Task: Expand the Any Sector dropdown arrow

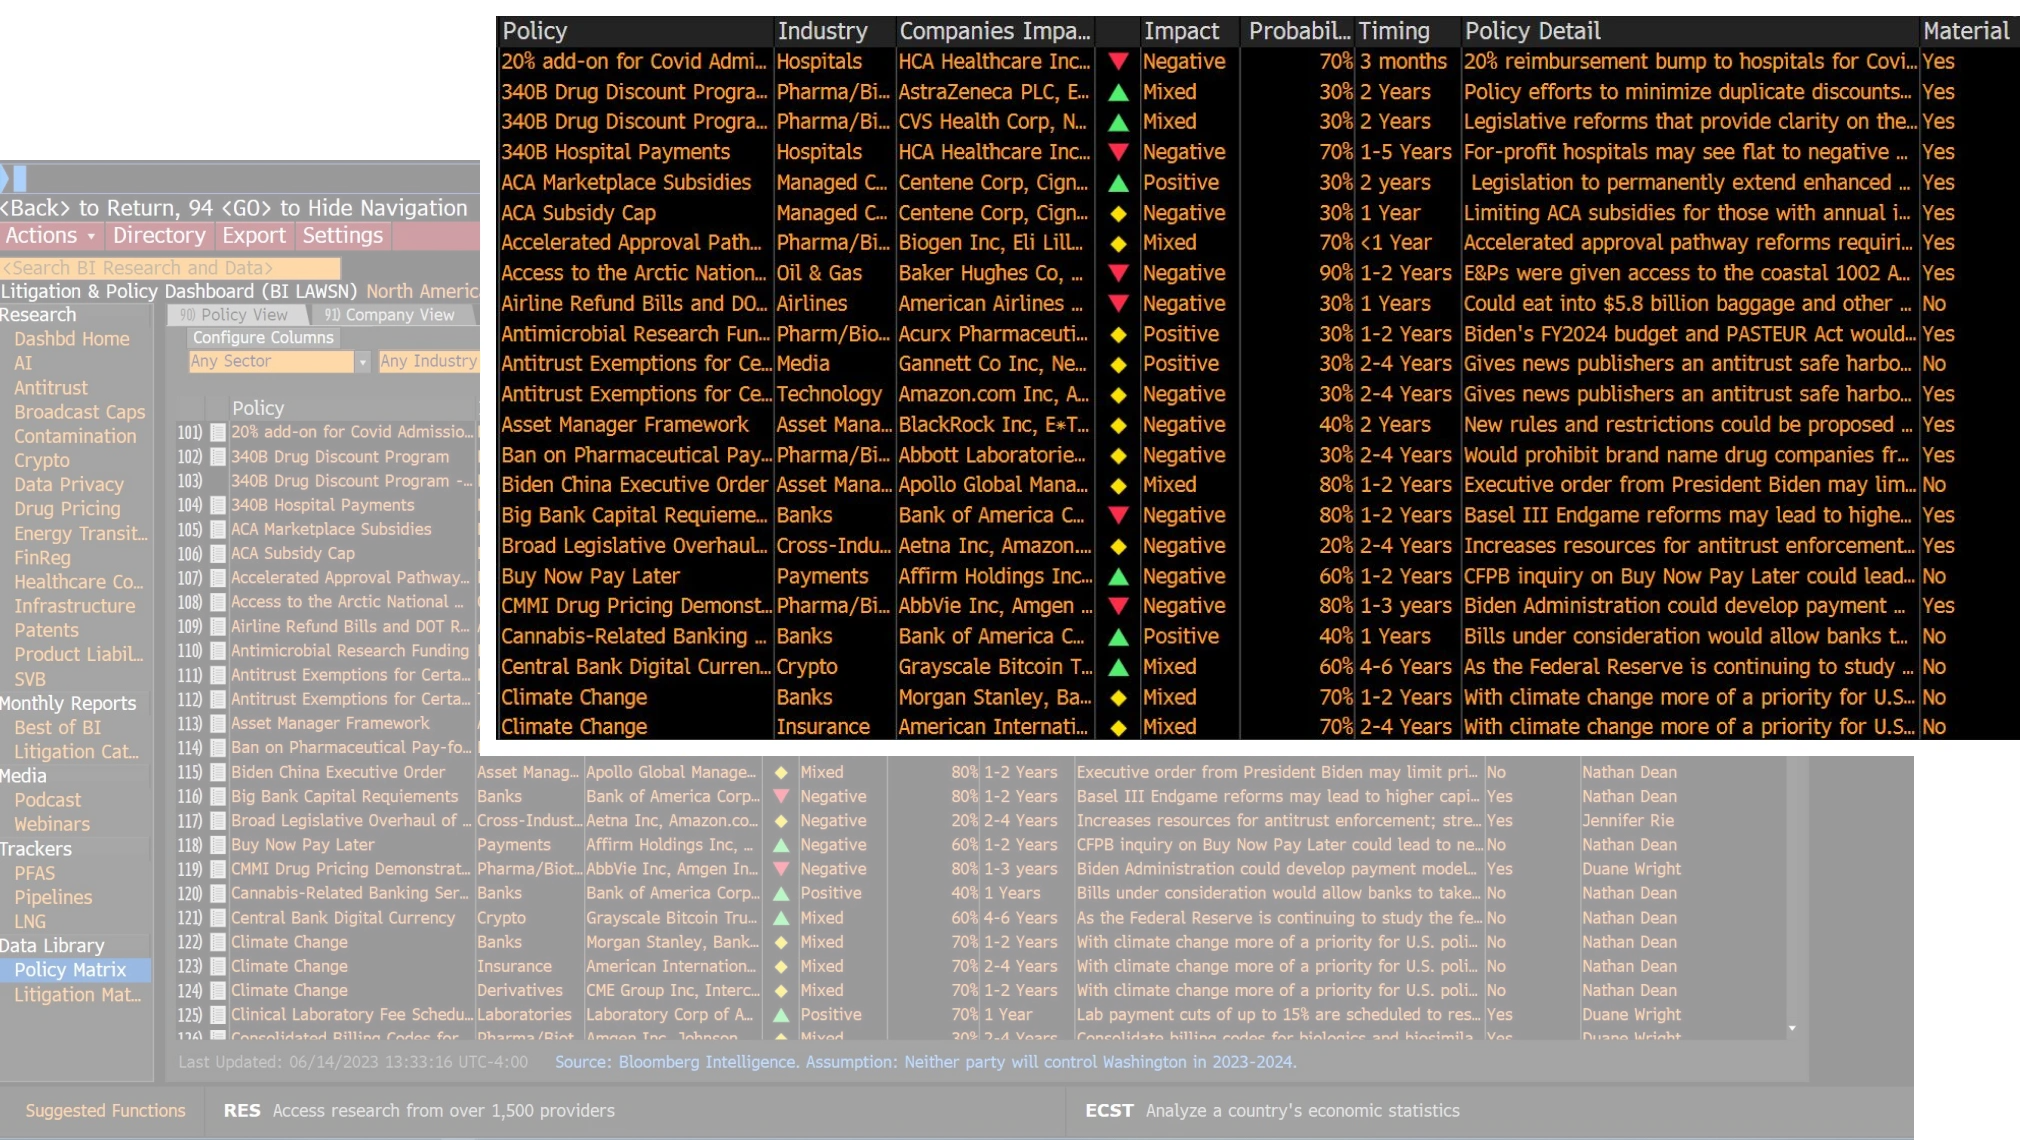Action: [x=363, y=362]
